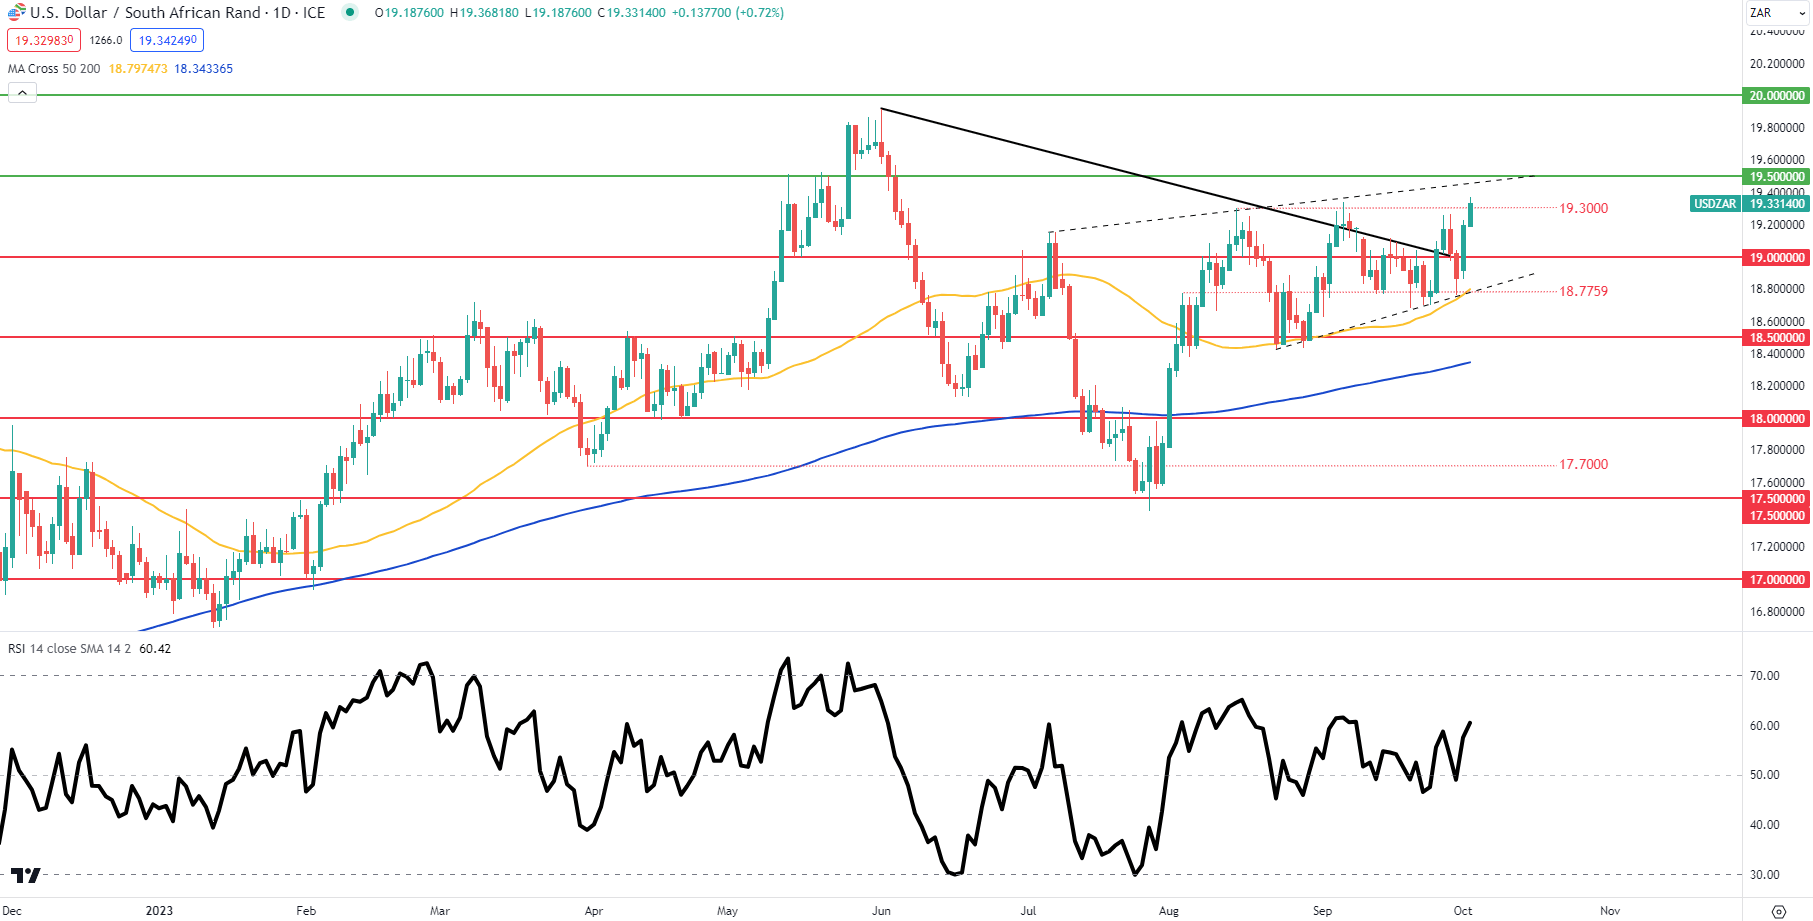Click the blue buy price 19.342490 button
Image resolution: width=1813 pixels, height=921 pixels.
click(167, 40)
